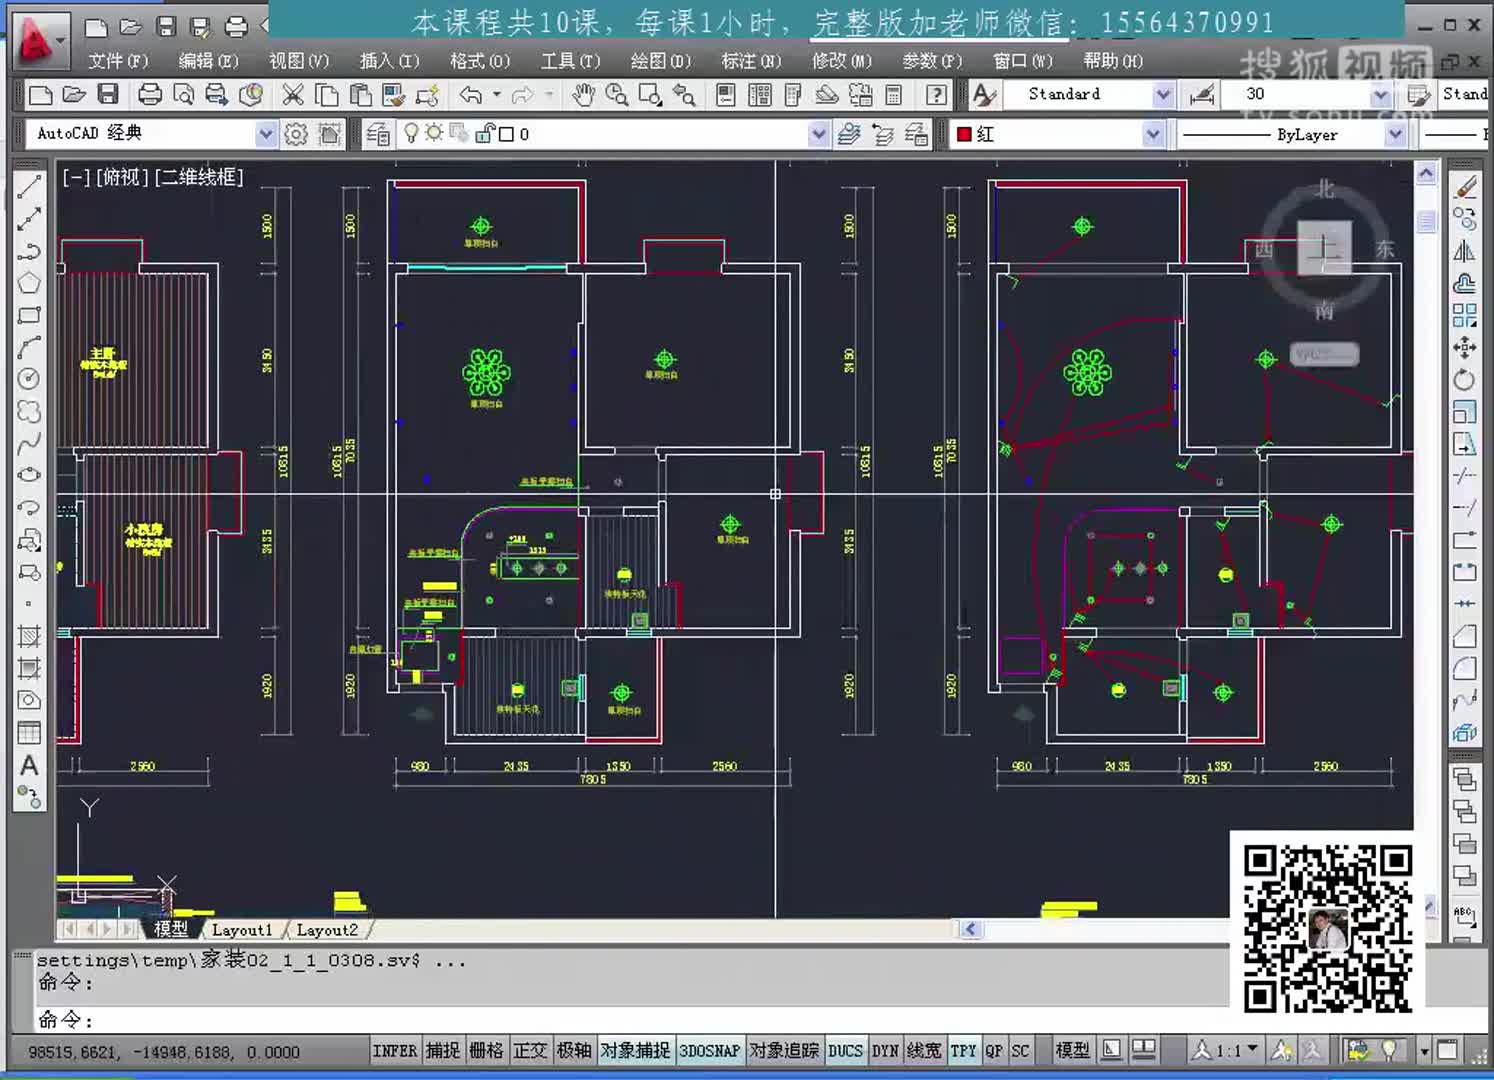1494x1080 pixels.
Task: Click the Undo arrow button
Action: [x=470, y=94]
